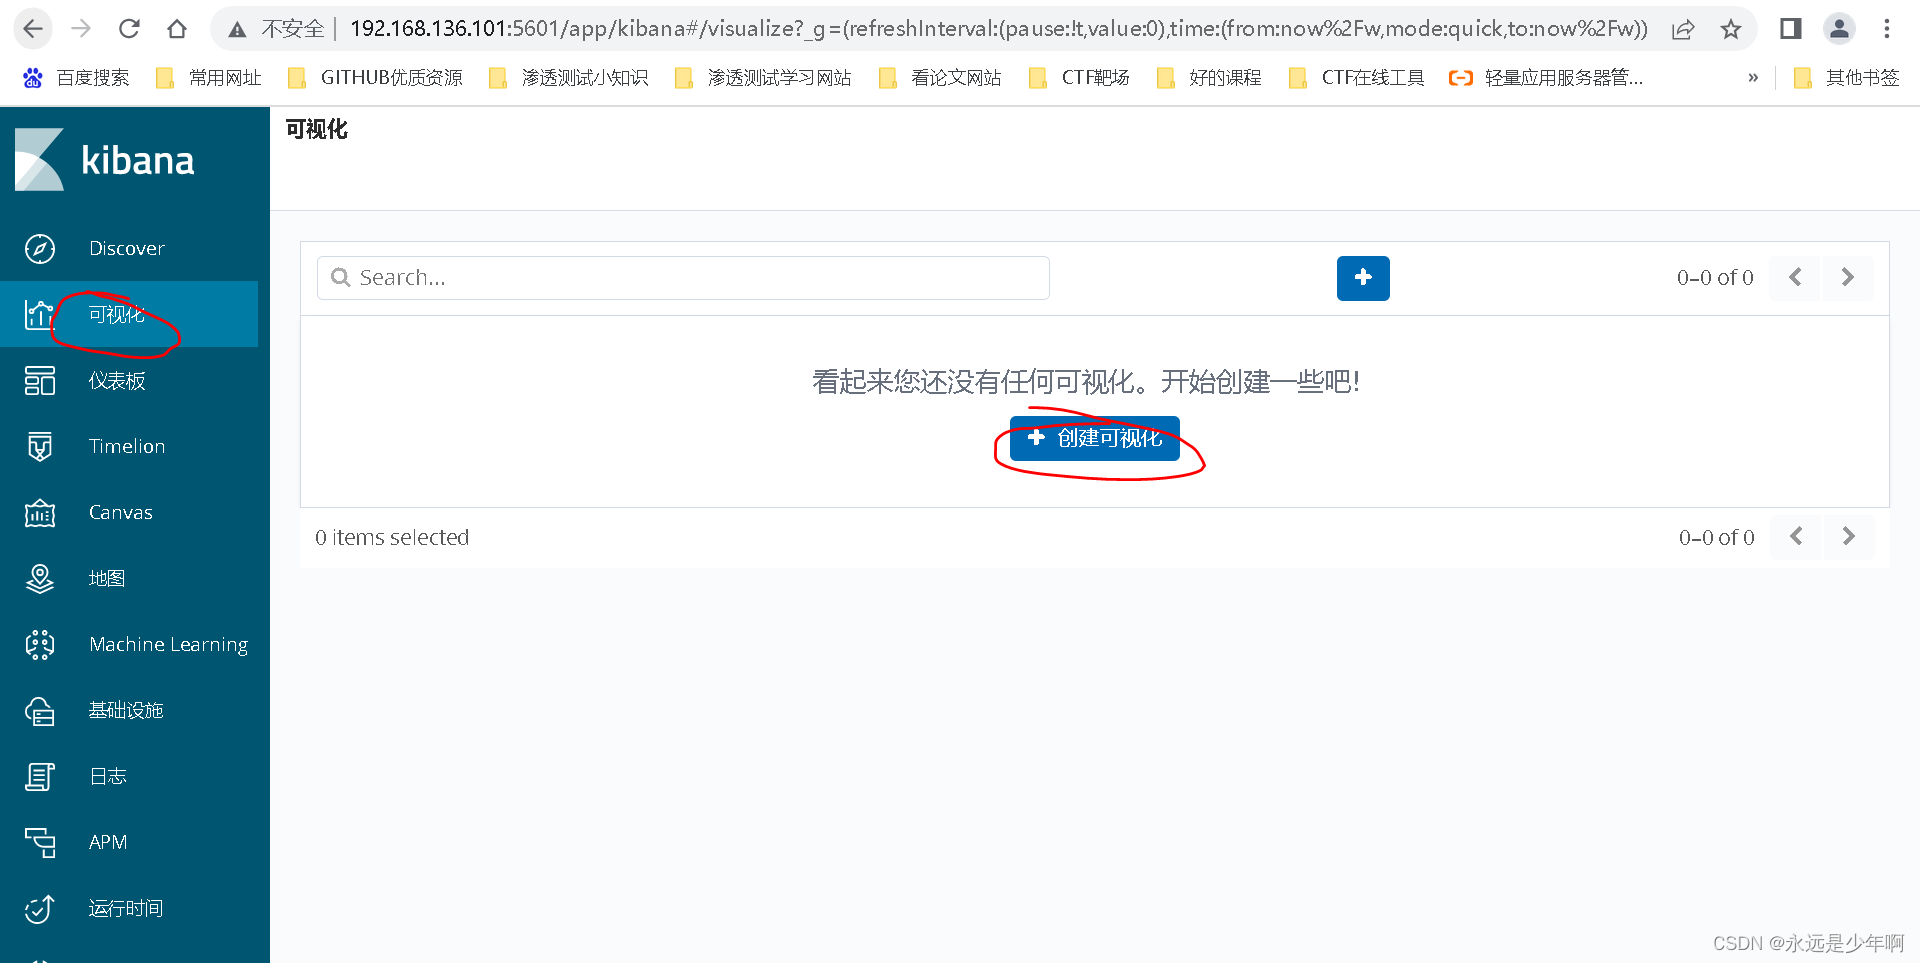Go to previous page in top pager

tap(1795, 277)
